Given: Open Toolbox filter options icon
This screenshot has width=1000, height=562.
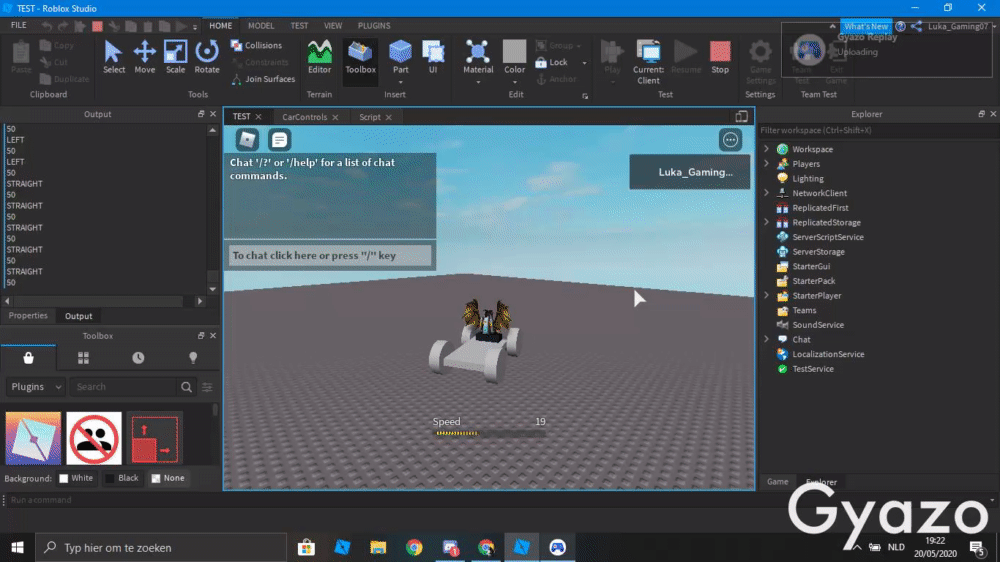Looking at the screenshot, I should [x=207, y=387].
